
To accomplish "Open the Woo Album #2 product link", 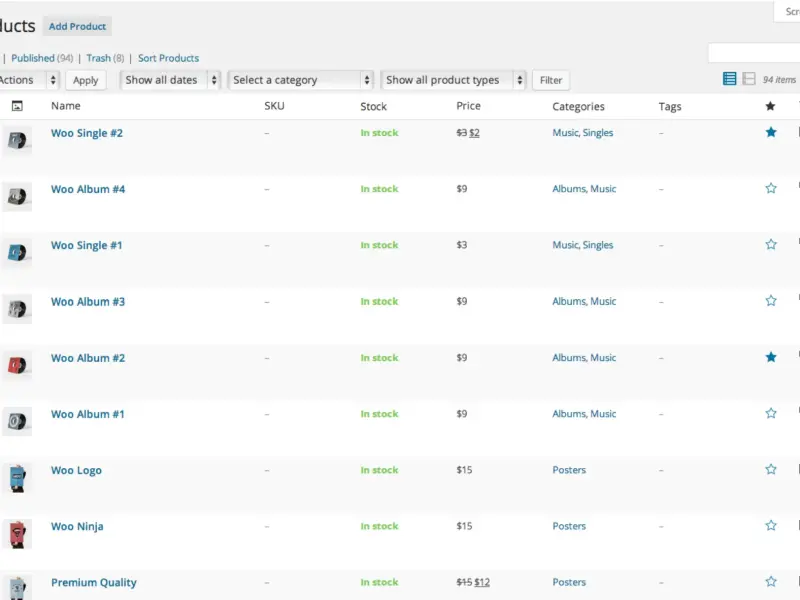I will click(88, 358).
